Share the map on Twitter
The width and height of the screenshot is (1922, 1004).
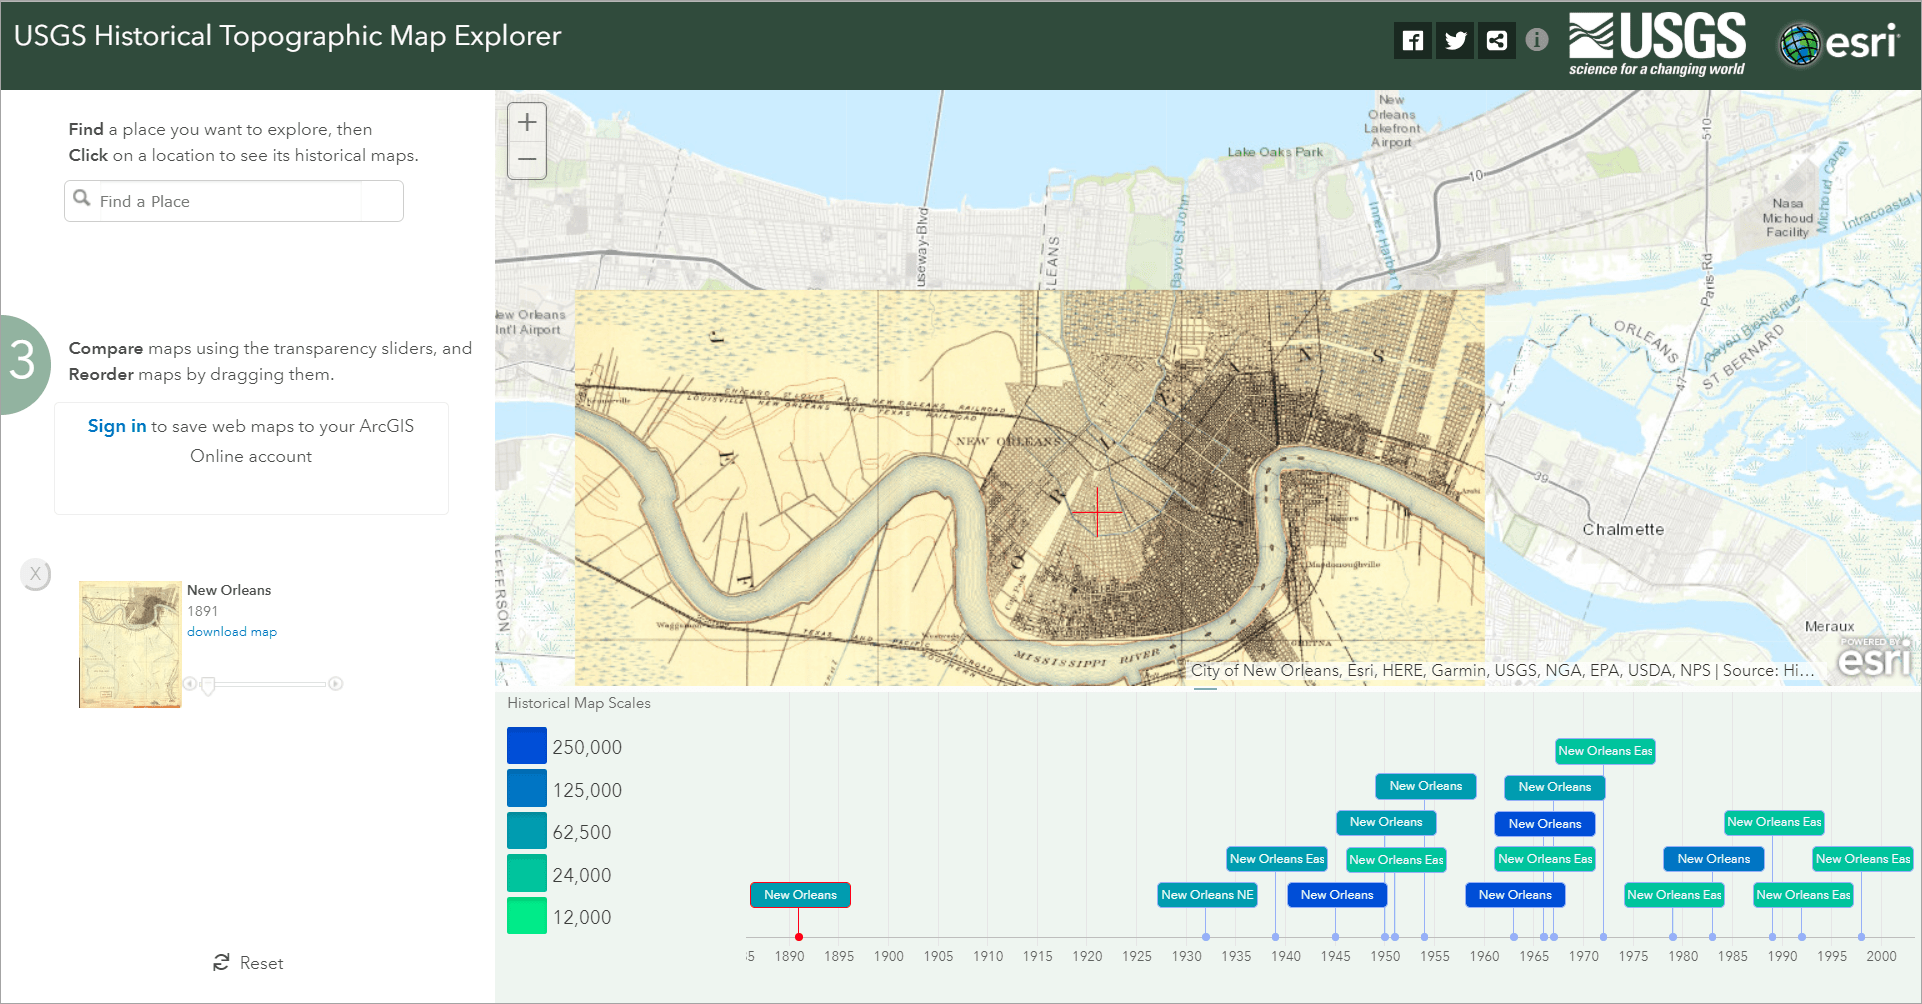click(1454, 40)
